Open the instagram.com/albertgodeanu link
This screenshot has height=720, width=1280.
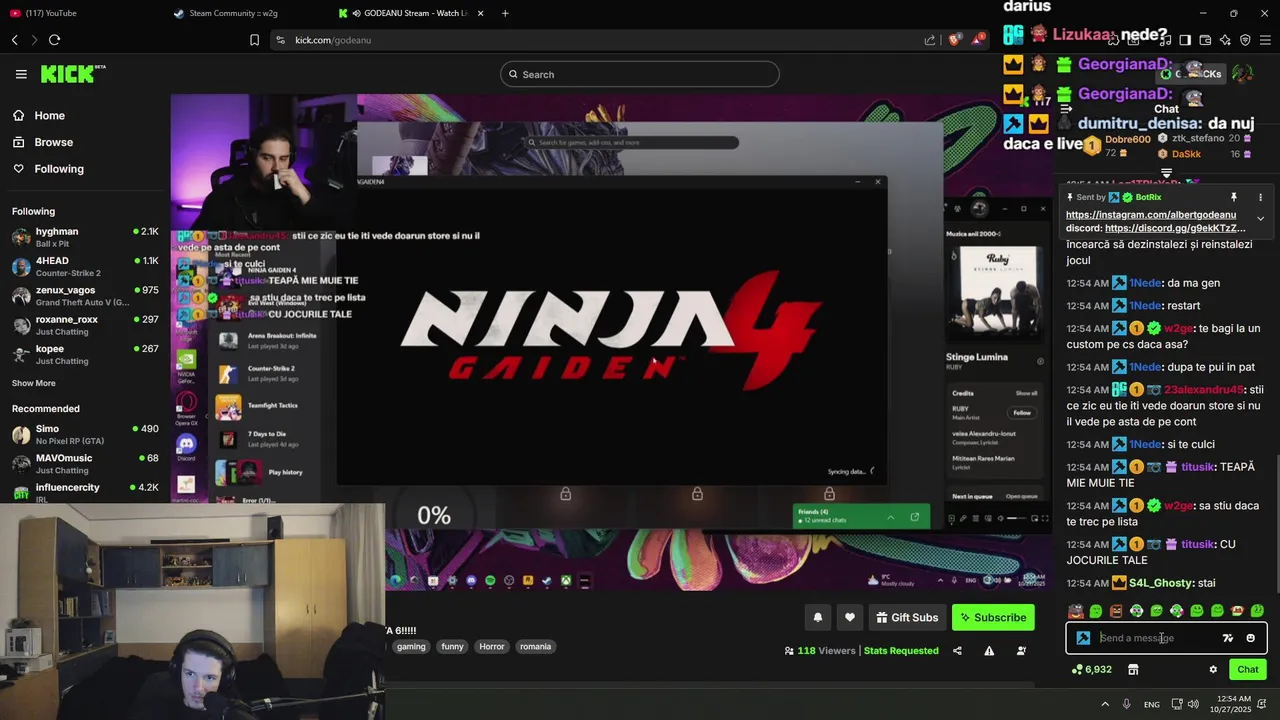tap(1151, 215)
